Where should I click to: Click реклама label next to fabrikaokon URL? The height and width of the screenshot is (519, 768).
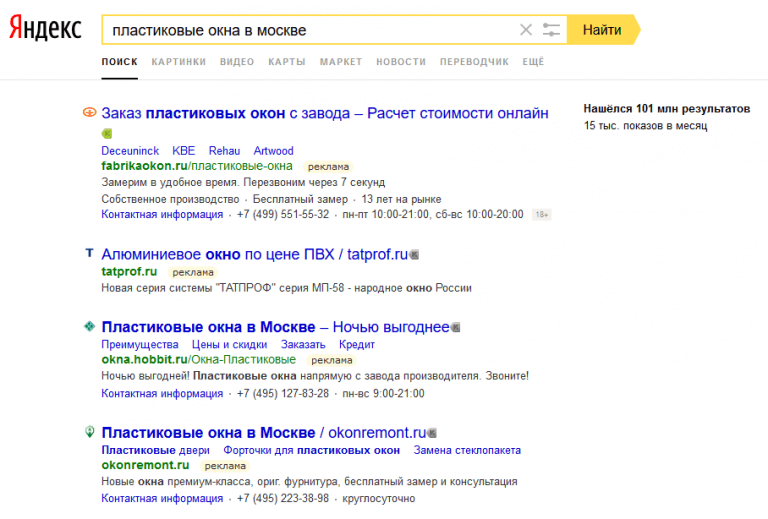click(329, 167)
